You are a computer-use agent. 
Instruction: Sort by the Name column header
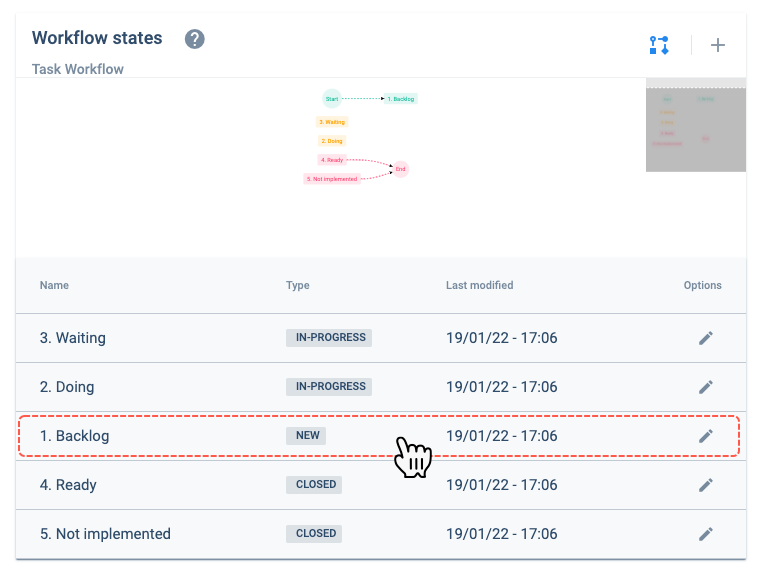pyautogui.click(x=54, y=285)
